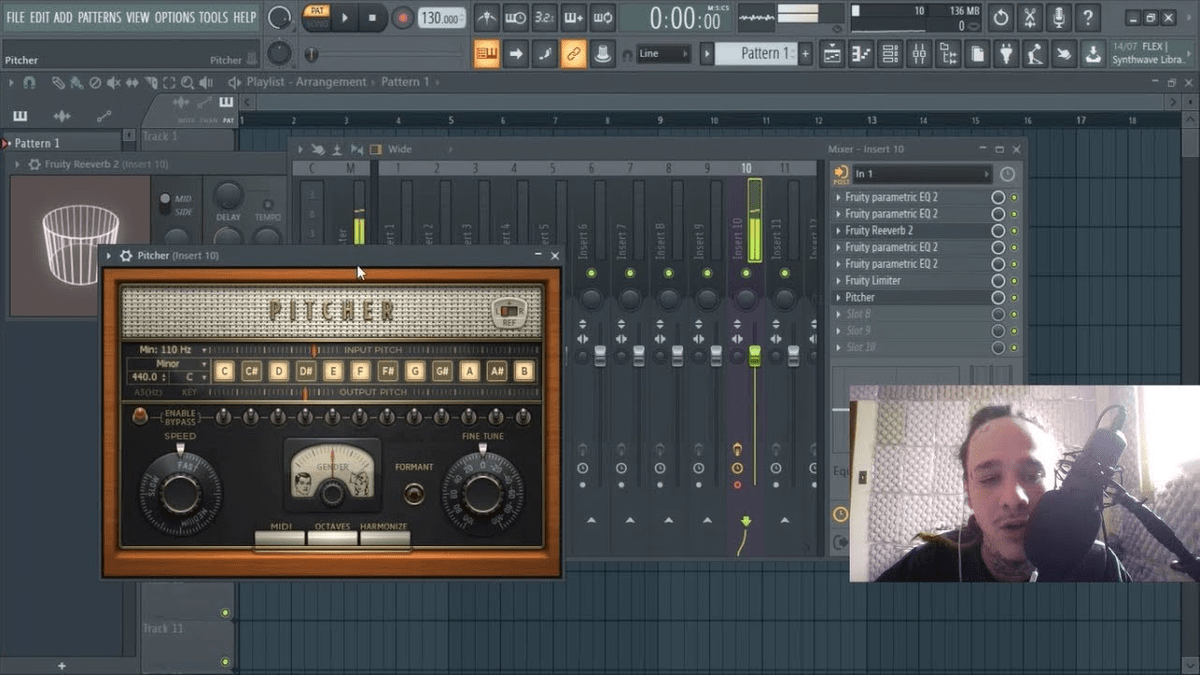The height and width of the screenshot is (675, 1200).
Task: Click the link/chain icon in toolbar
Action: coord(573,54)
